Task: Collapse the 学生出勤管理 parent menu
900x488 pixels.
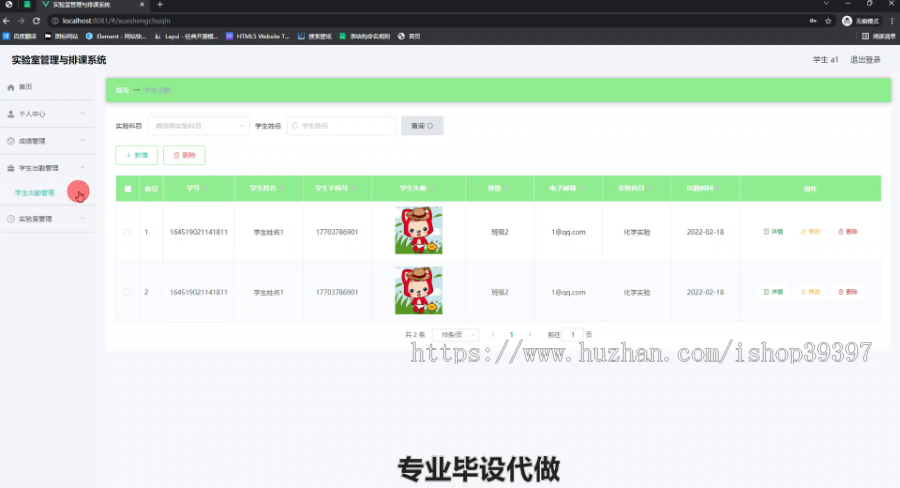Action: pos(48,168)
